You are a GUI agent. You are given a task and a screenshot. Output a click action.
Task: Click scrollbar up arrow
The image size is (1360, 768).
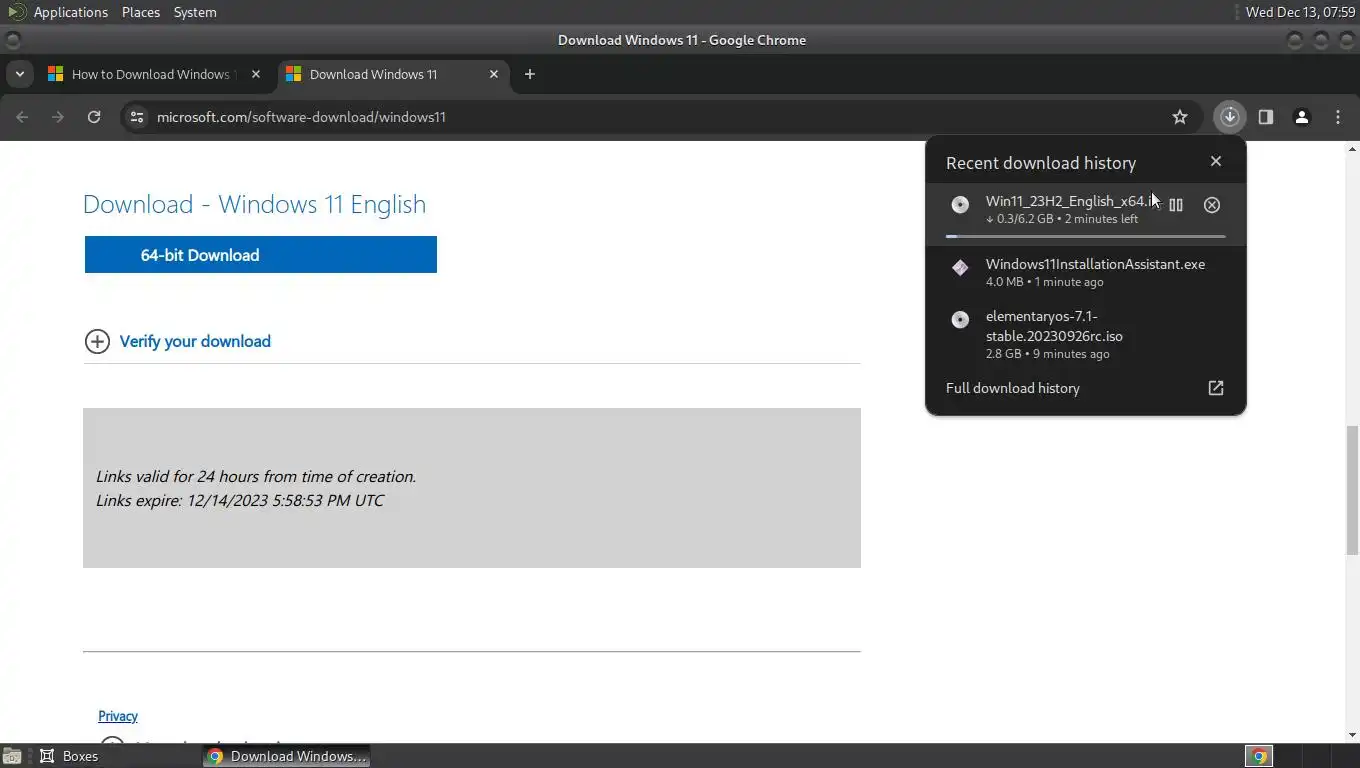1352,149
